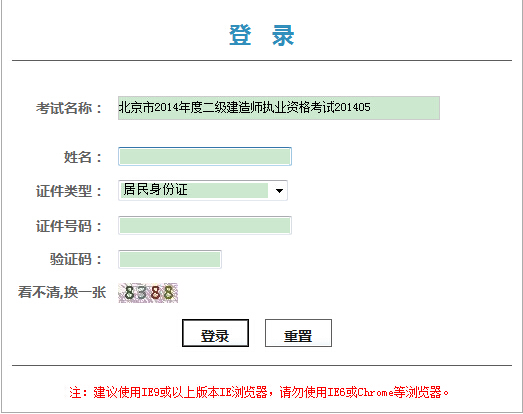Click the 验证码 input box
Screen dimensions: 523x414
(170, 260)
